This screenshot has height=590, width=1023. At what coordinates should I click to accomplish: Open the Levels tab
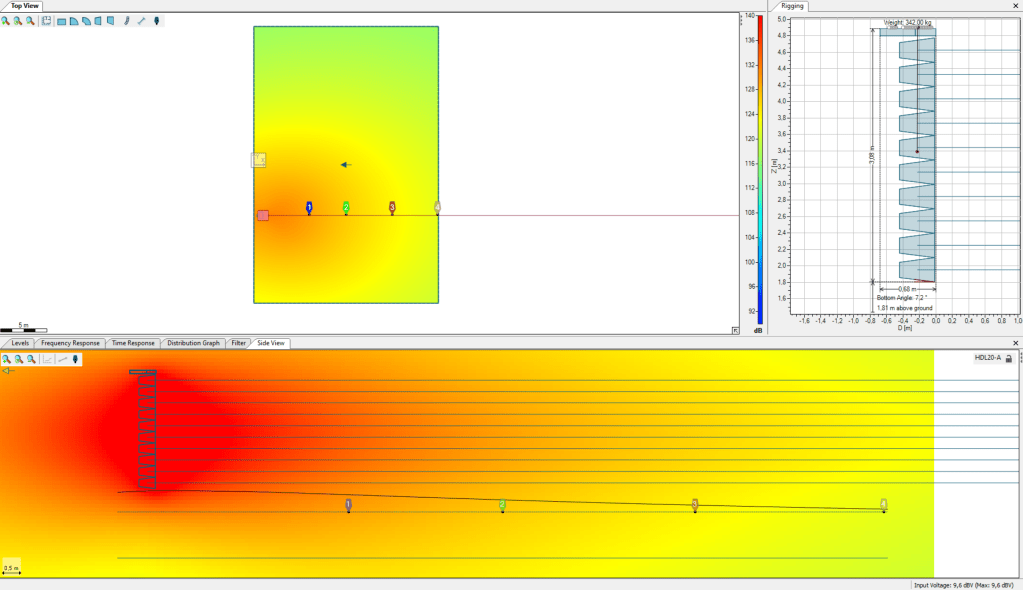point(20,343)
